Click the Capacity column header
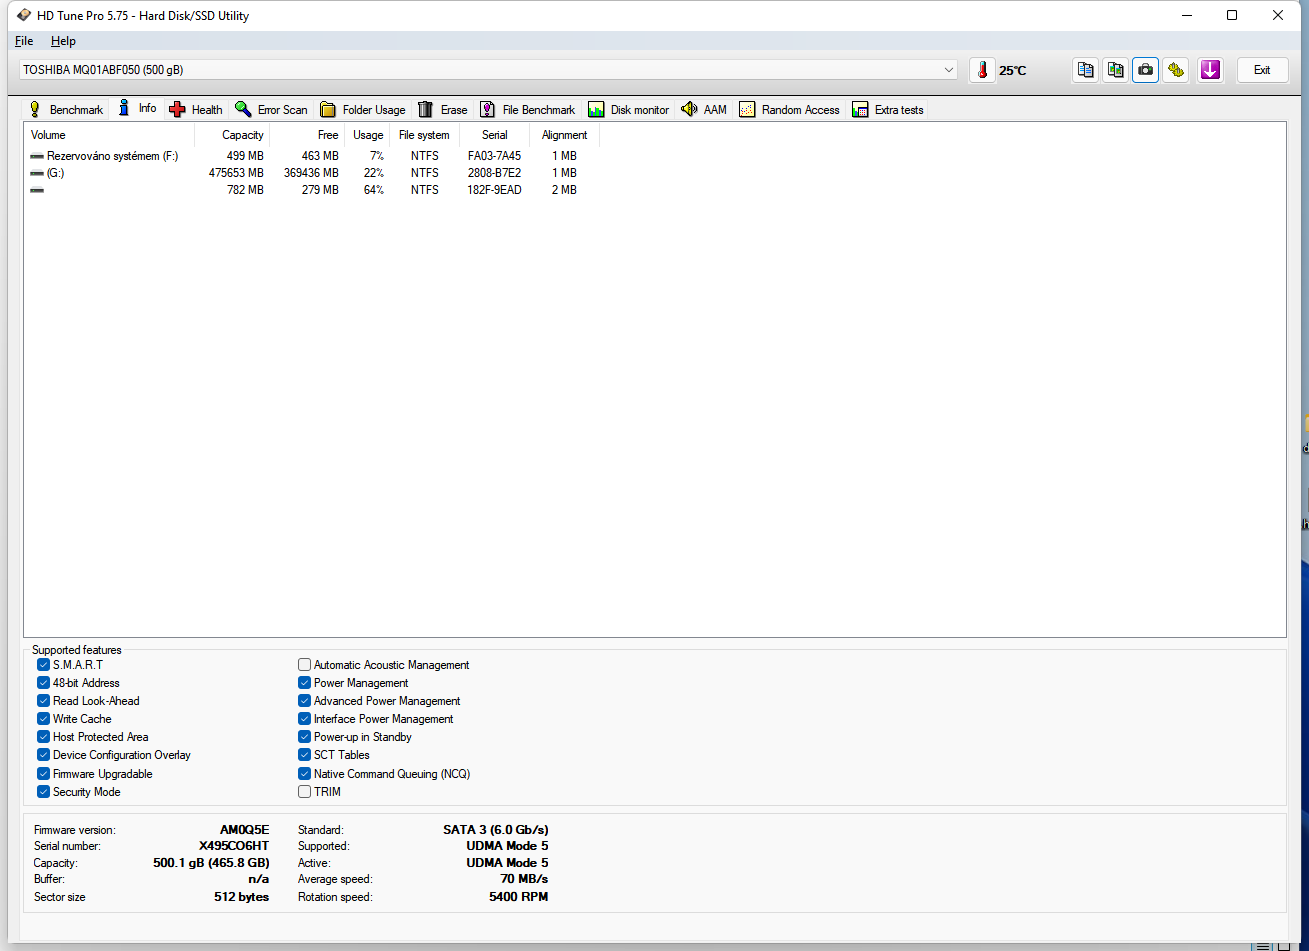Viewport: 1309px width, 951px height. pyautogui.click(x=242, y=135)
